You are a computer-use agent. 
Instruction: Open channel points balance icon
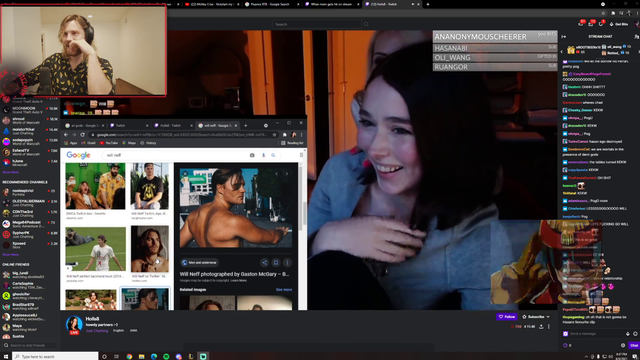(566, 345)
